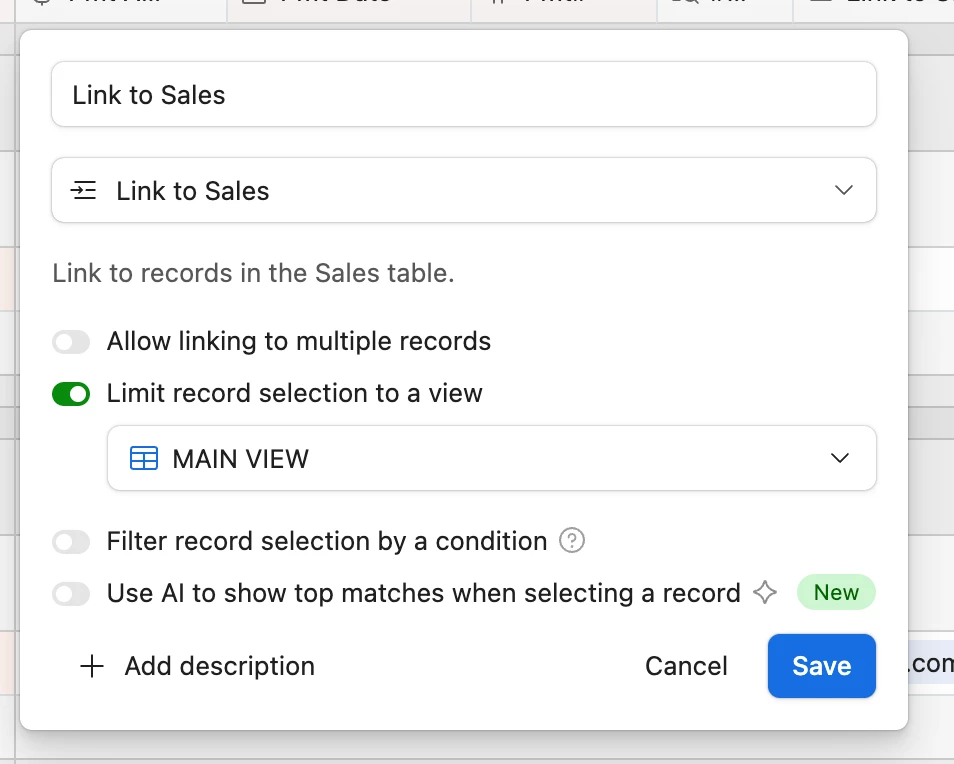Click the Use AI top matches label text

point(423,593)
